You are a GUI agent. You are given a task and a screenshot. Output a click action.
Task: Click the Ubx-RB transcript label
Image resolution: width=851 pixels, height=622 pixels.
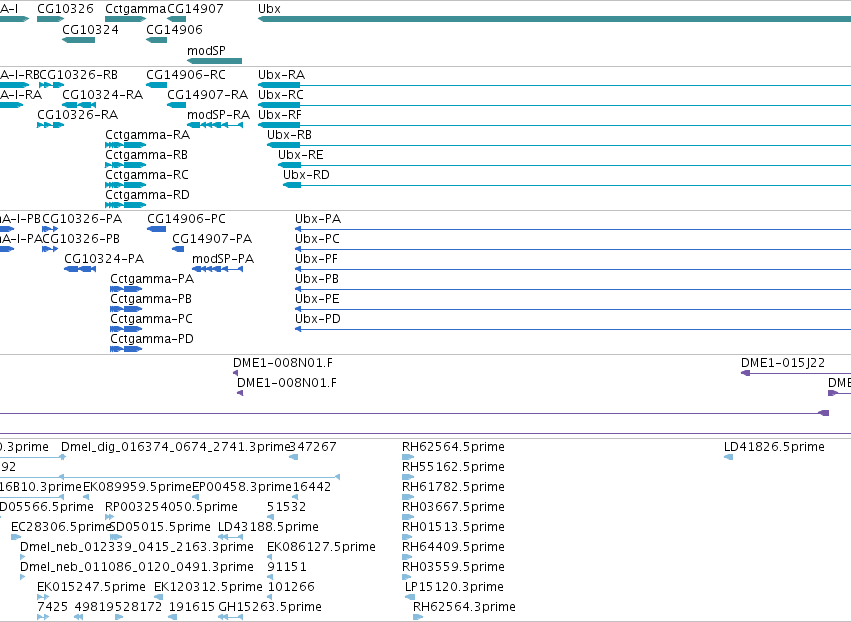click(289, 135)
